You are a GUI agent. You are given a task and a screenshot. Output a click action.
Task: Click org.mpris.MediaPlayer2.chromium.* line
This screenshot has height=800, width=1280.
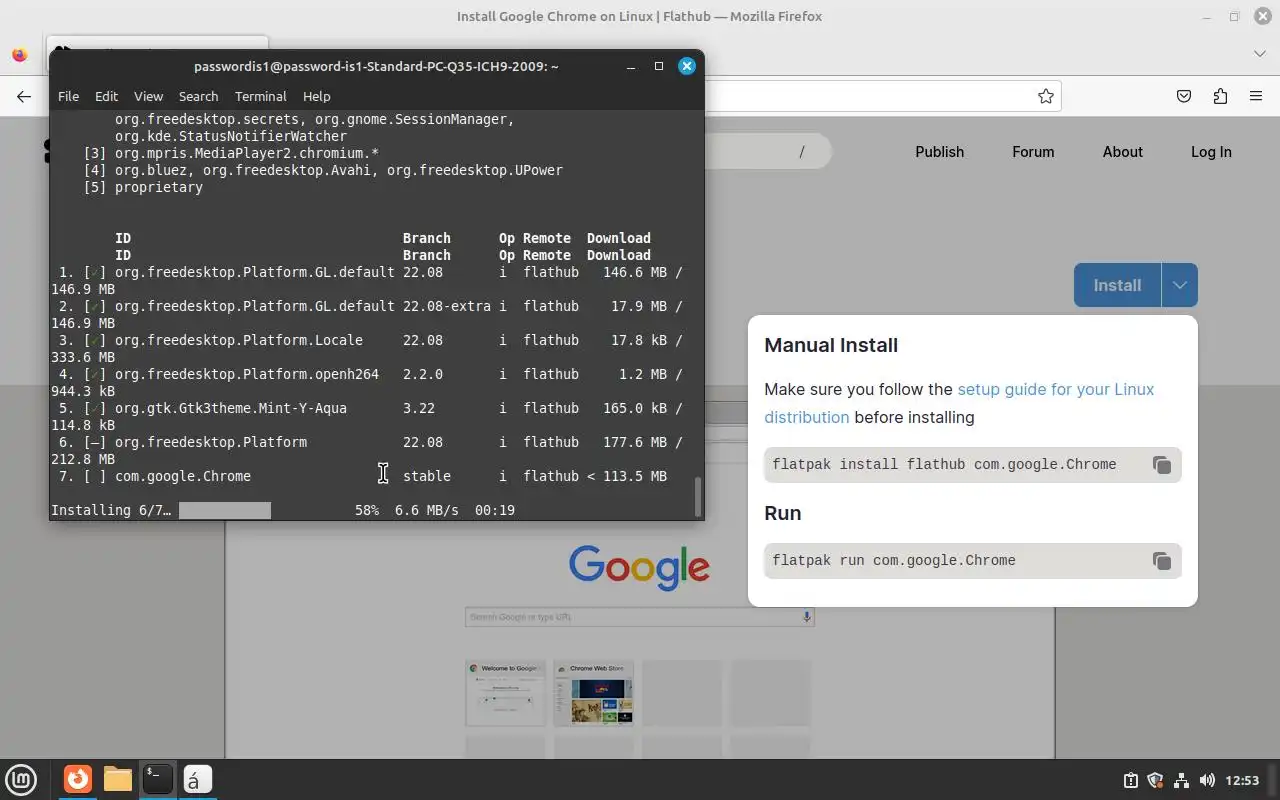pyautogui.click(x=247, y=153)
